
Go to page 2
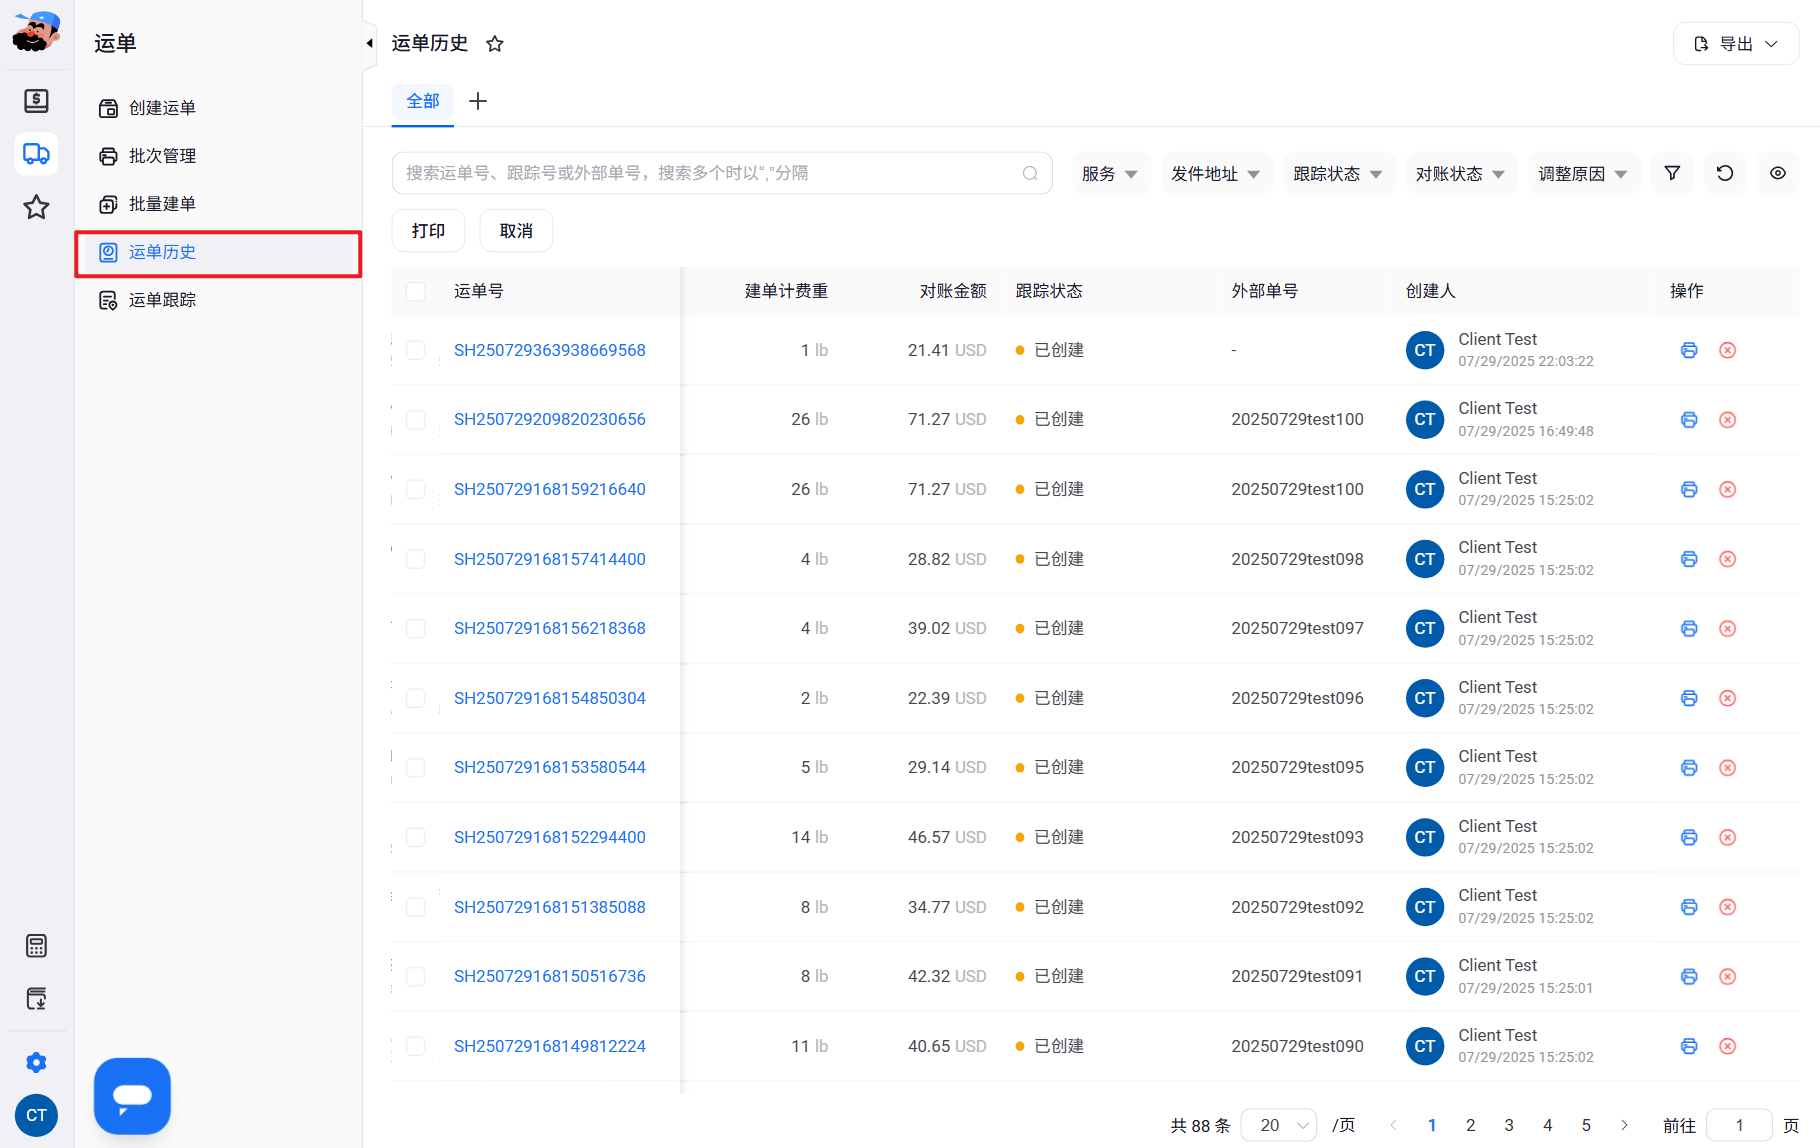click(x=1470, y=1125)
